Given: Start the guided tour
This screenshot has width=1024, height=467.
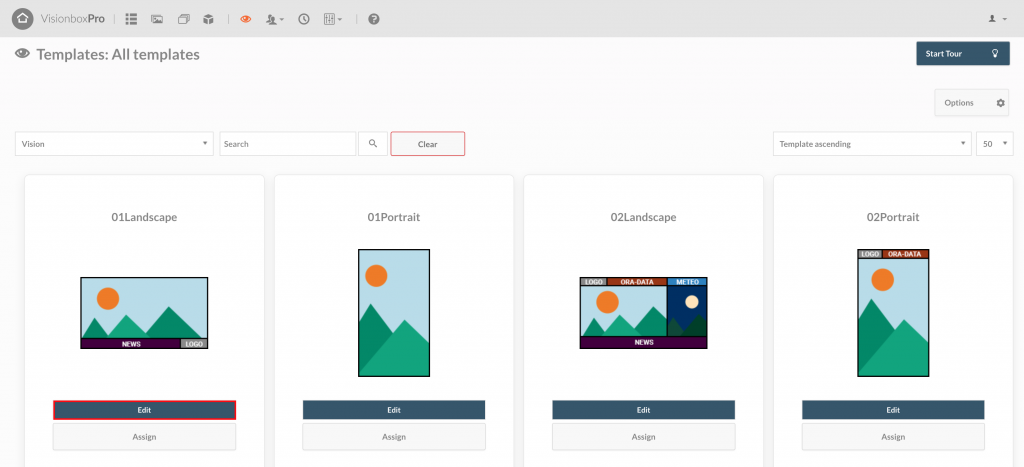Looking at the screenshot, I should click(963, 54).
